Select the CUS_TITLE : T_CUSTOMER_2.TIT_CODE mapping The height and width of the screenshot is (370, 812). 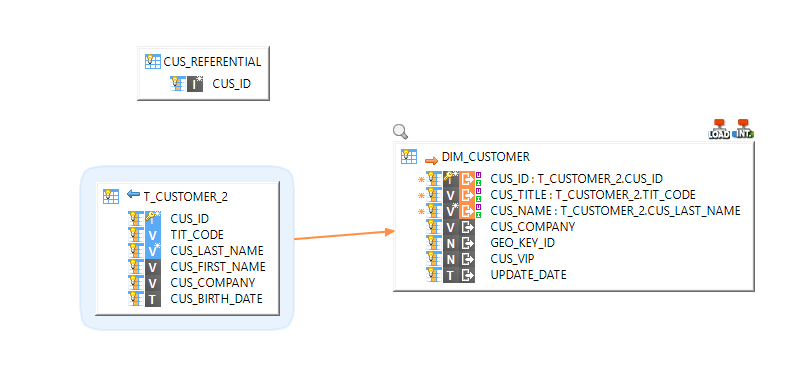pos(593,195)
